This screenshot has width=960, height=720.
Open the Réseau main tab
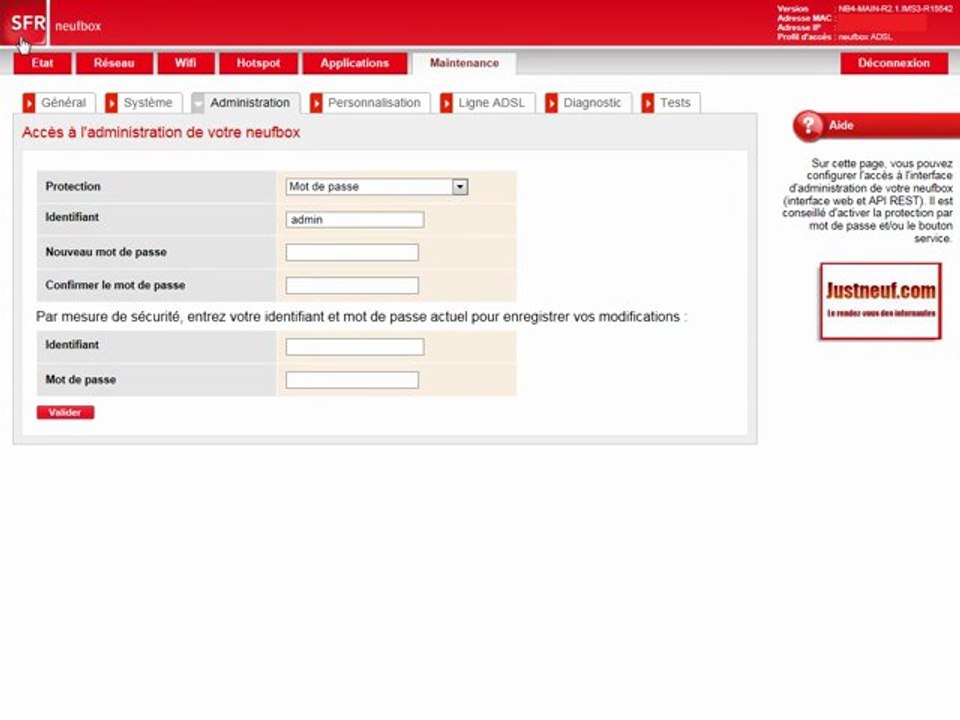point(114,63)
